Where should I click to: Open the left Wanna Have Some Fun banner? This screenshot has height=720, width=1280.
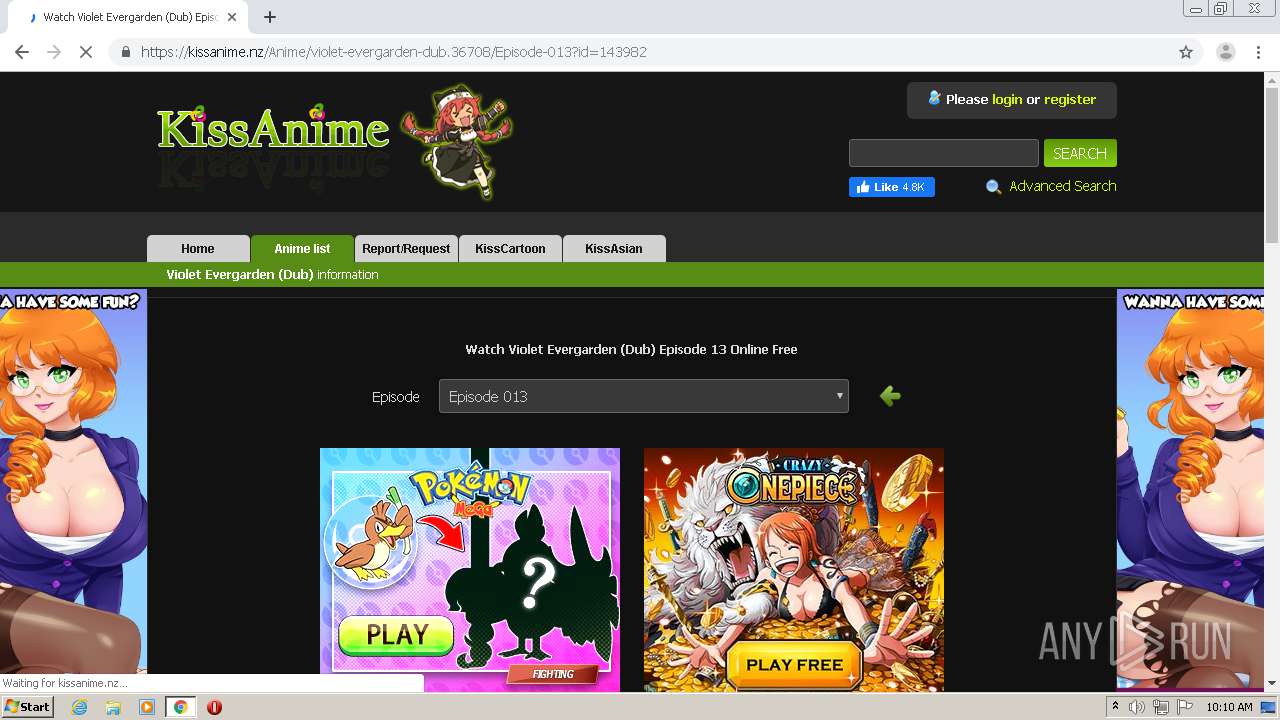pos(73,489)
